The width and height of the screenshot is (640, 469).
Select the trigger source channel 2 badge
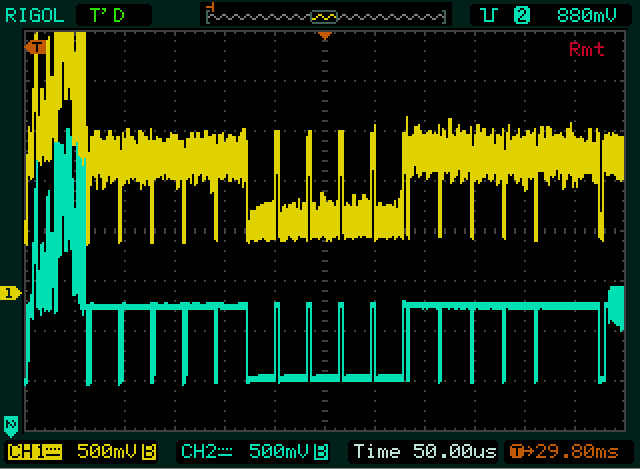click(521, 15)
